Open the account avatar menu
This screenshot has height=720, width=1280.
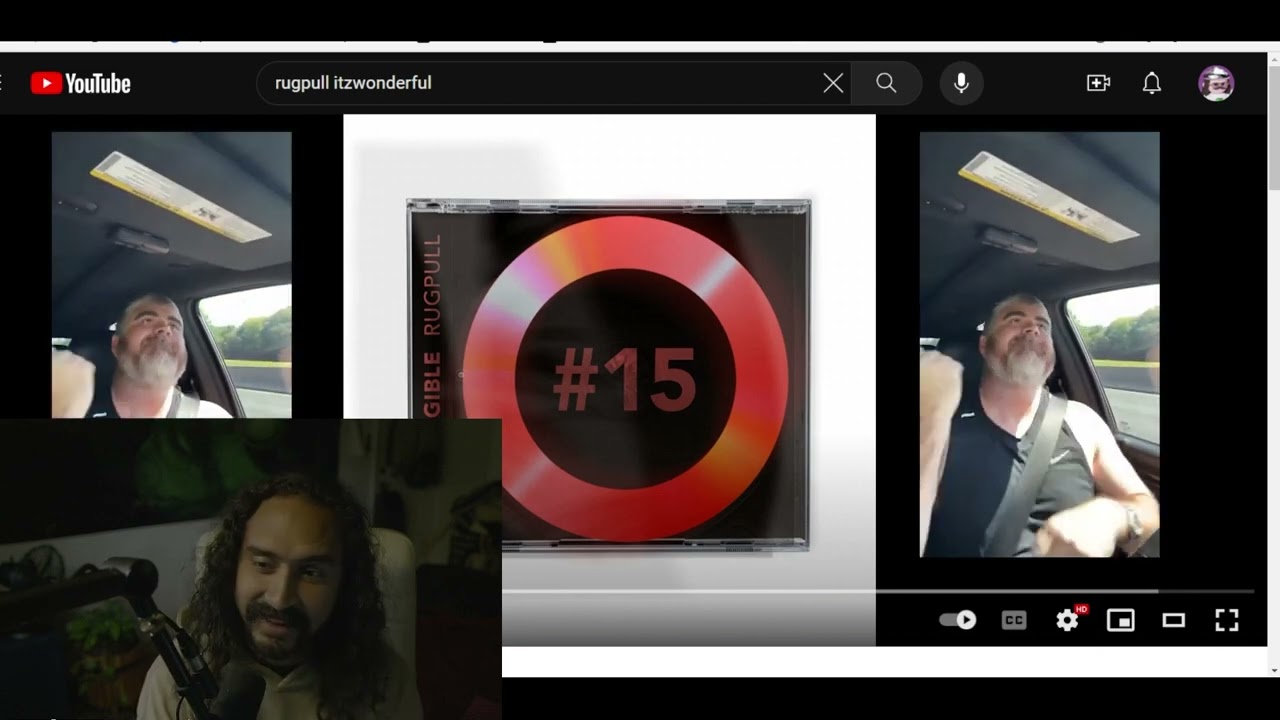pos(1216,83)
